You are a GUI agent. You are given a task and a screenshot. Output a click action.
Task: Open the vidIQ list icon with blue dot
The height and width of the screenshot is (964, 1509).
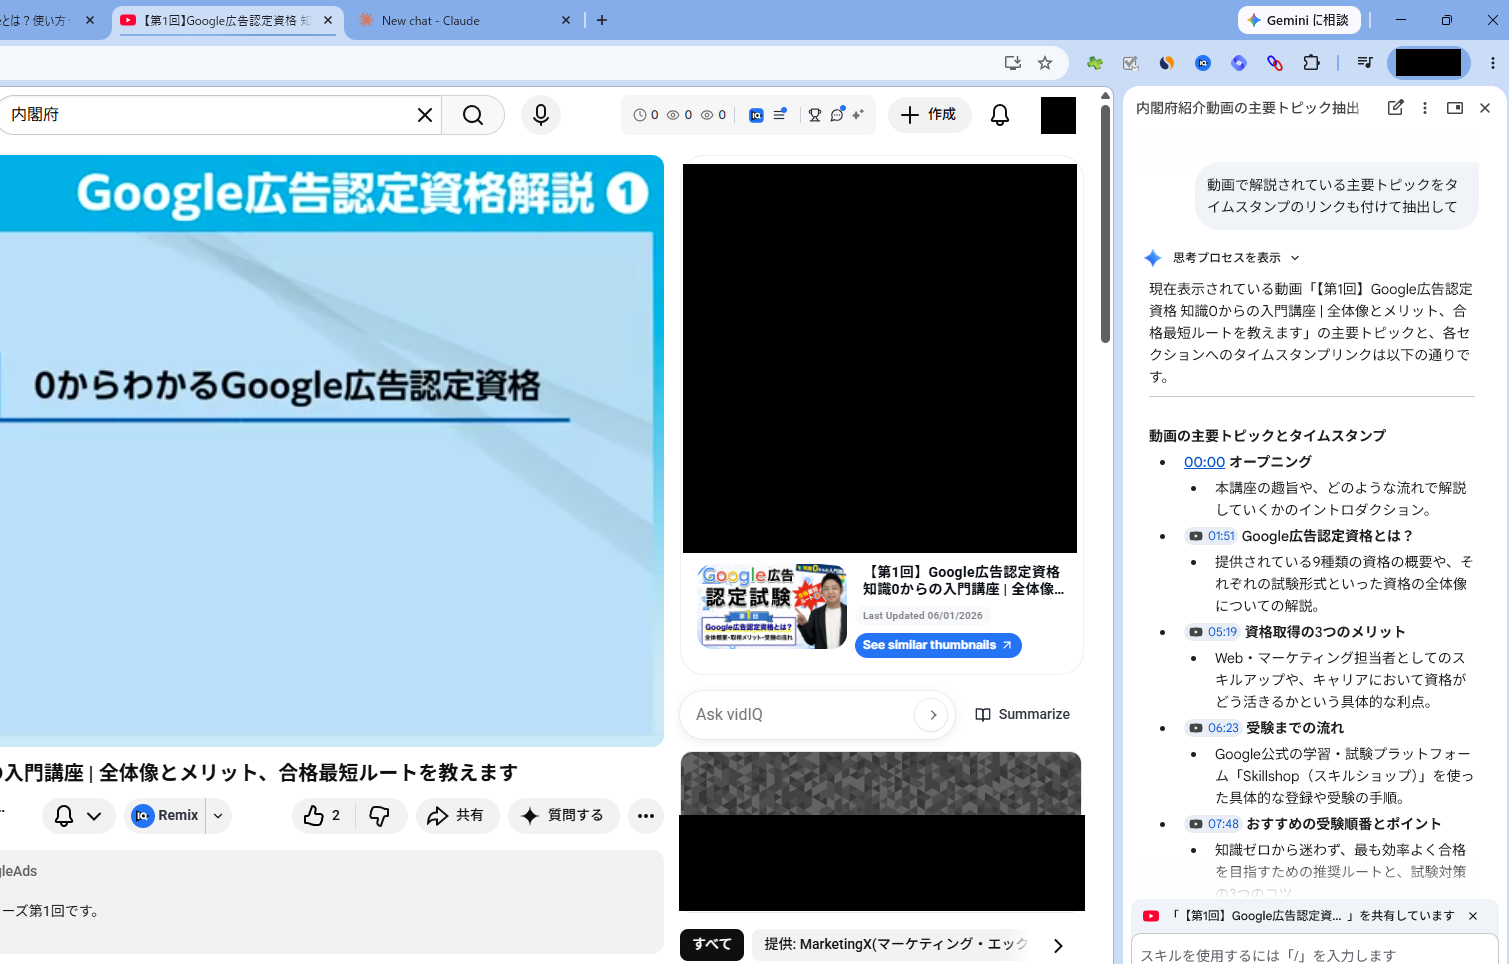[780, 115]
